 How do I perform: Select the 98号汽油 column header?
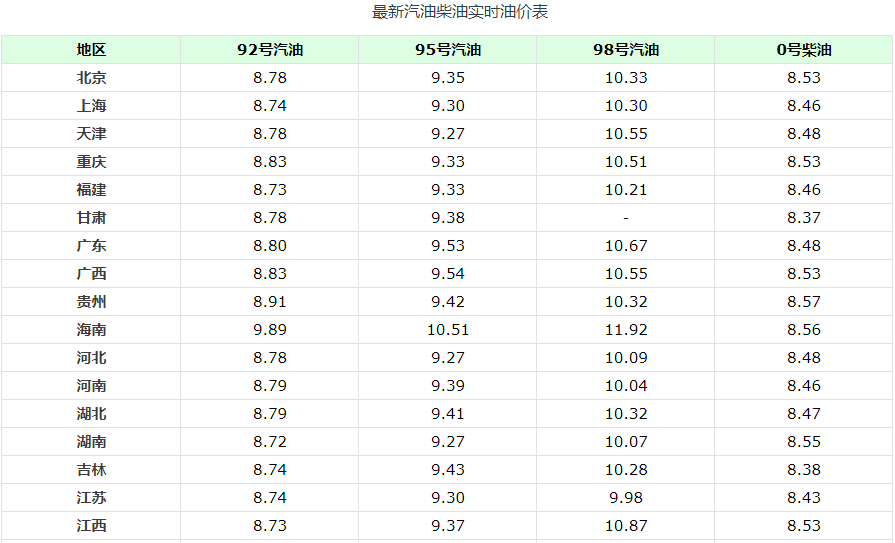(x=626, y=50)
